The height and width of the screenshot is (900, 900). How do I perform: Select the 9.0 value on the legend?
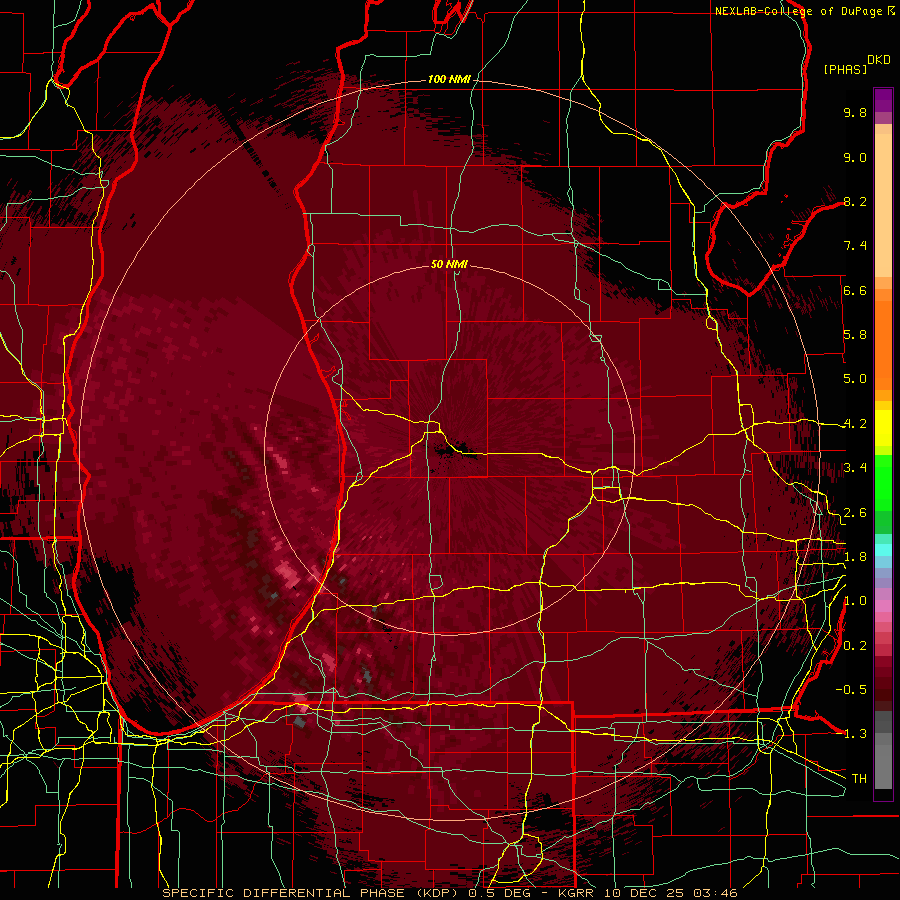point(855,157)
